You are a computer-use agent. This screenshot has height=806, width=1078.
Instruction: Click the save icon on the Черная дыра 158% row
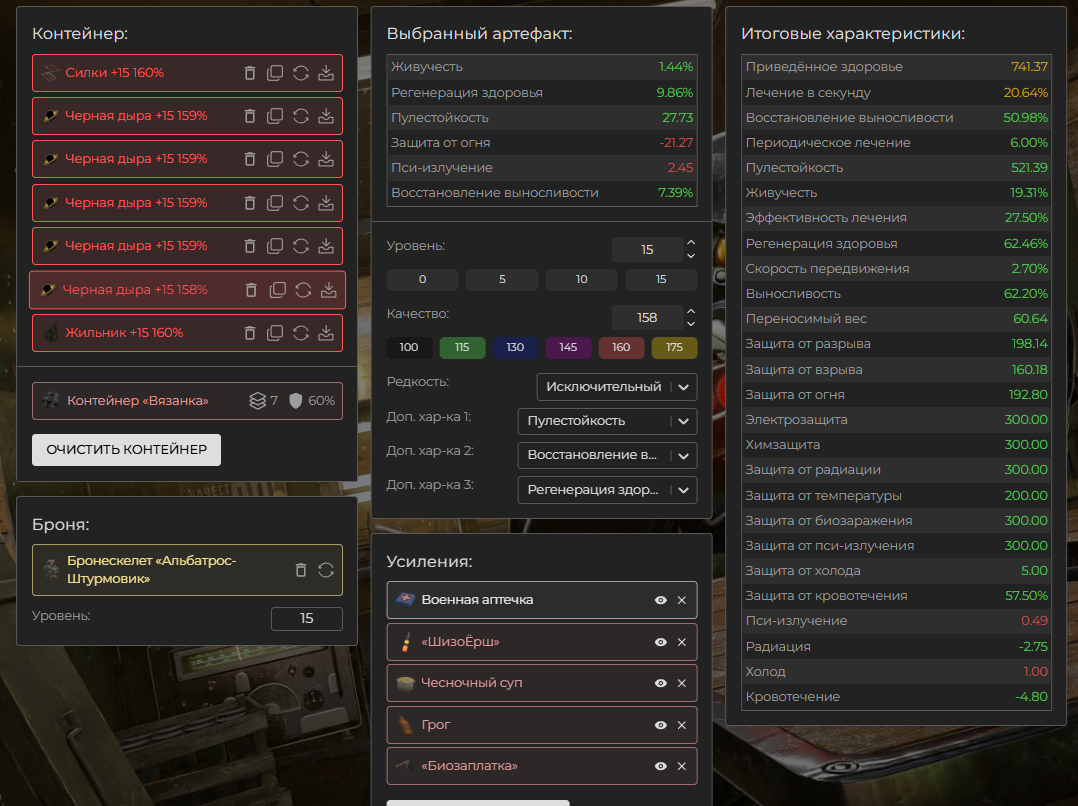pos(328,290)
